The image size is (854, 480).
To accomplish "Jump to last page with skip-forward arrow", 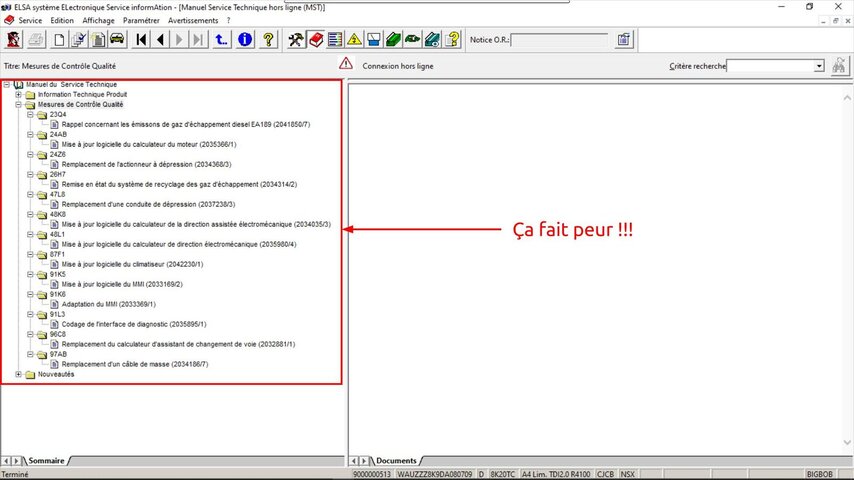I will [x=198, y=40].
